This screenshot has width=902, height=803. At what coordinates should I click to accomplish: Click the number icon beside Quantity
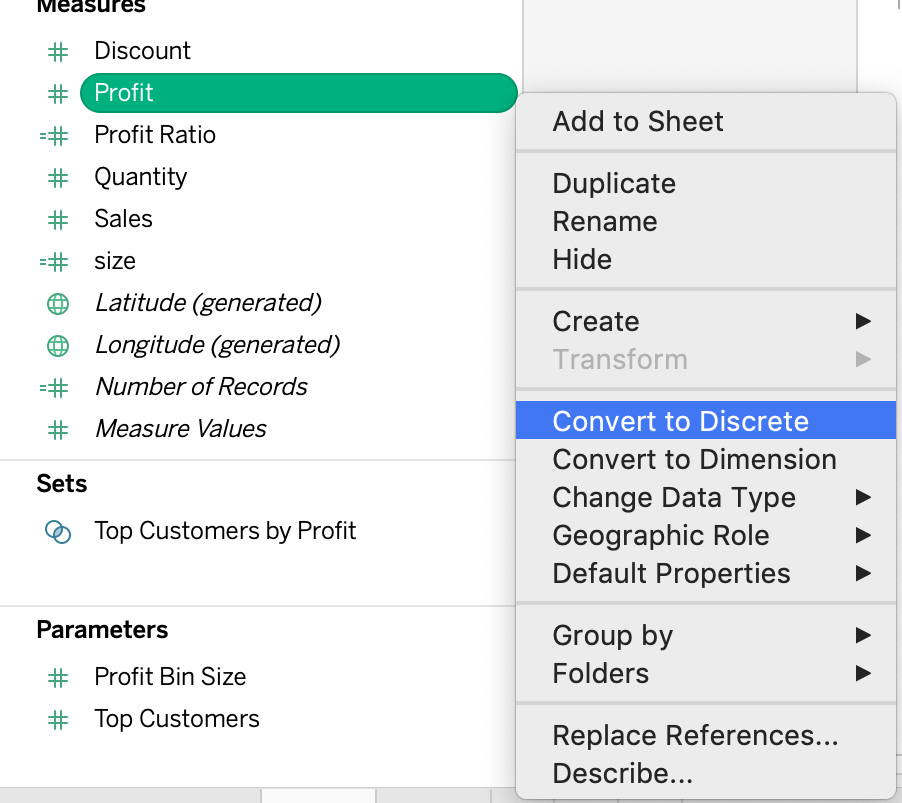click(x=58, y=178)
